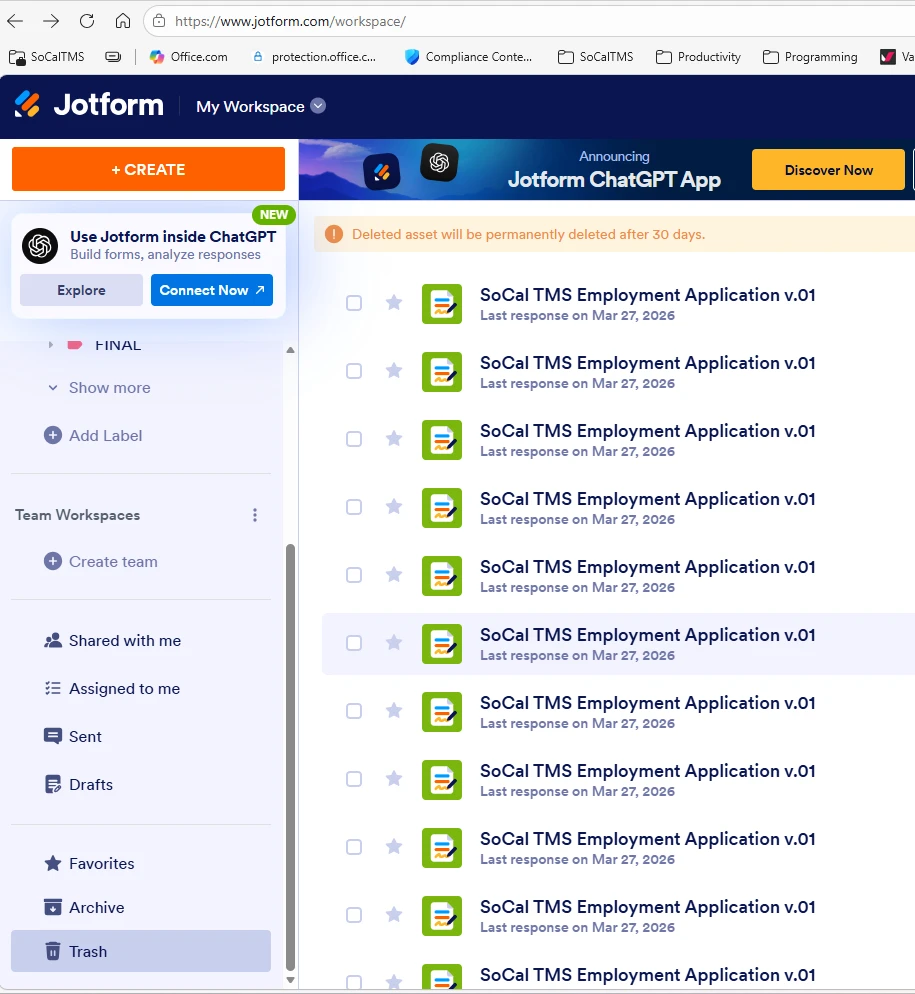Tick the checkbox of the third listed form

coord(354,439)
